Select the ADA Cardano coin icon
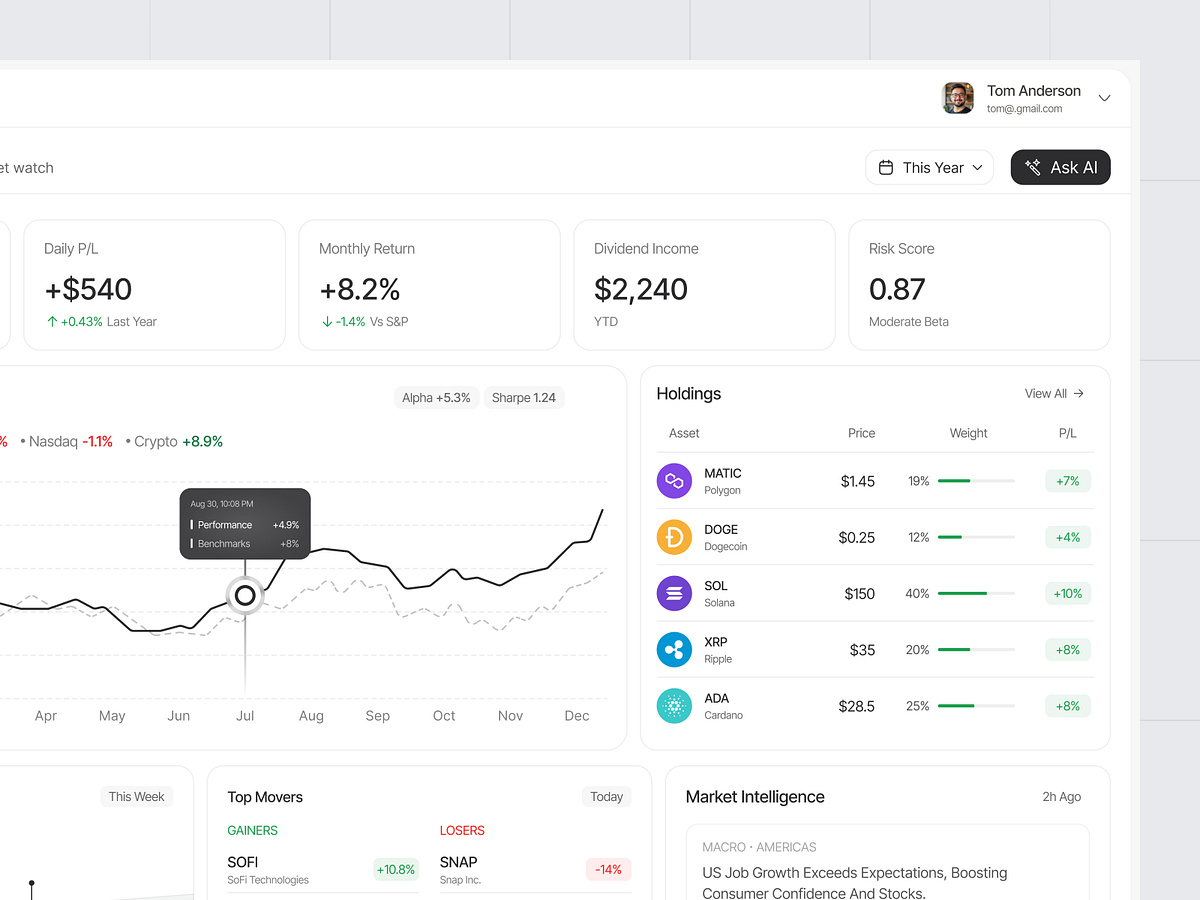 (x=674, y=706)
